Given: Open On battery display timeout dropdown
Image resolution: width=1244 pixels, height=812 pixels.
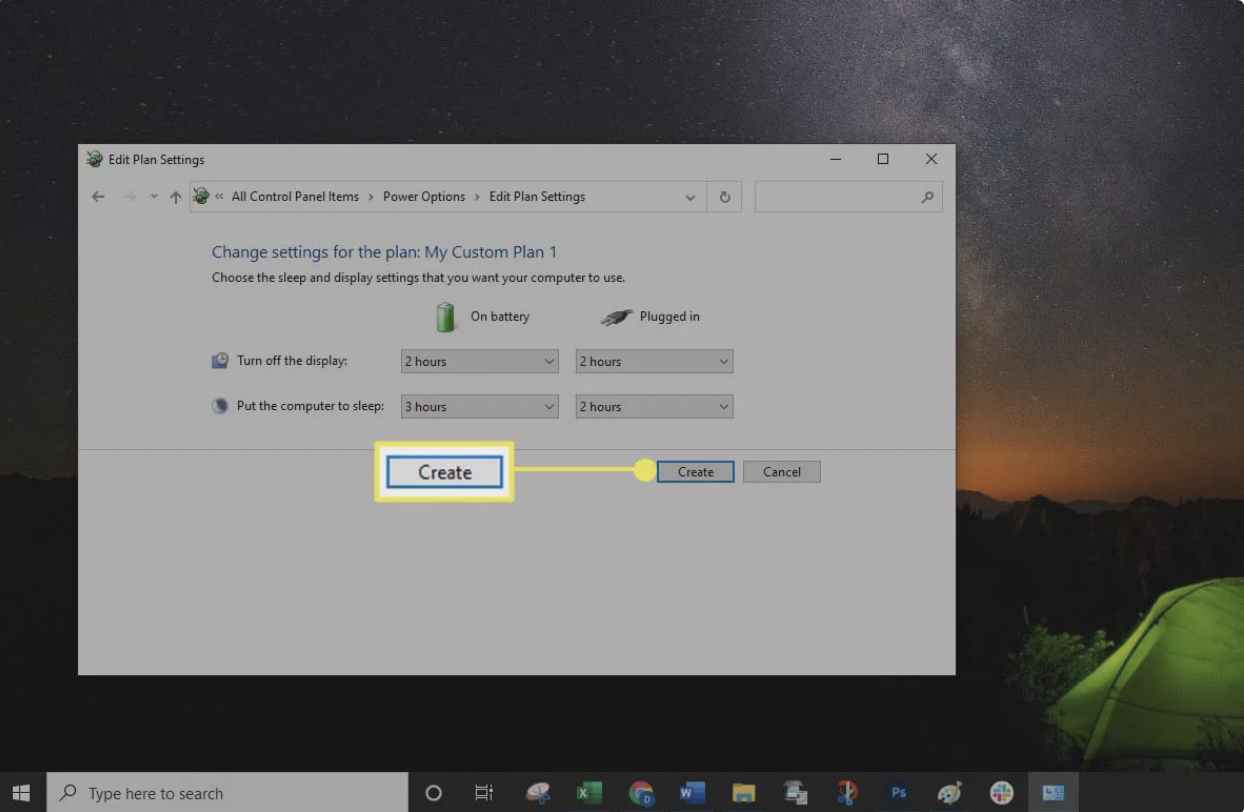Looking at the screenshot, I should tap(479, 361).
